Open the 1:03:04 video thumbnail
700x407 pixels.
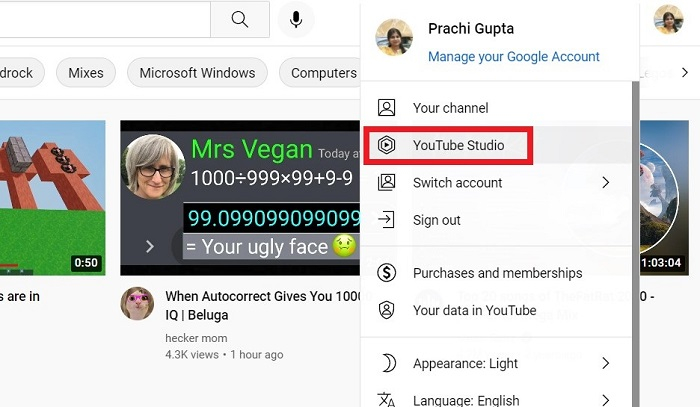pyautogui.click(x=664, y=198)
